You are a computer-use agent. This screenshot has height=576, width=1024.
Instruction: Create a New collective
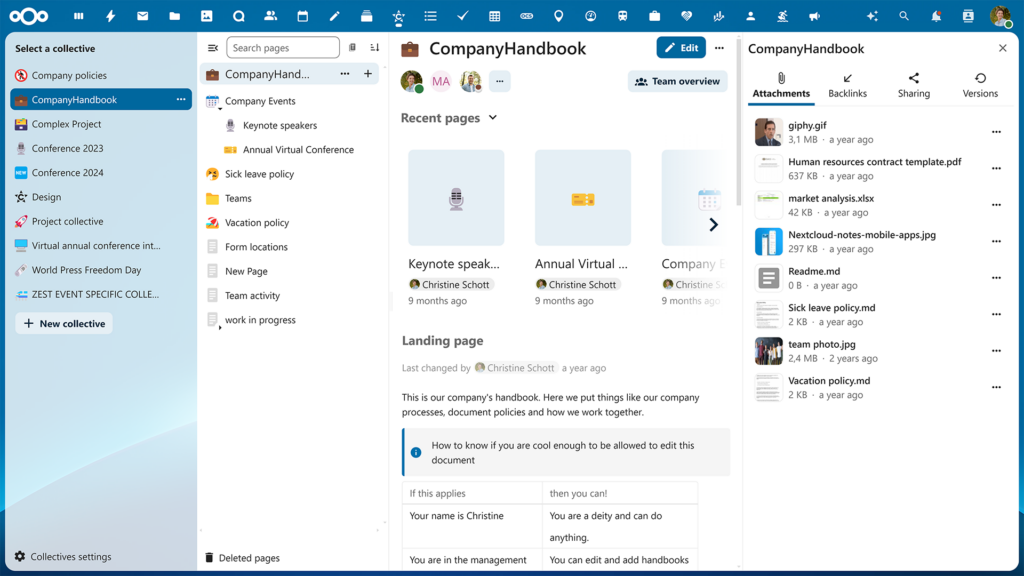tap(64, 323)
